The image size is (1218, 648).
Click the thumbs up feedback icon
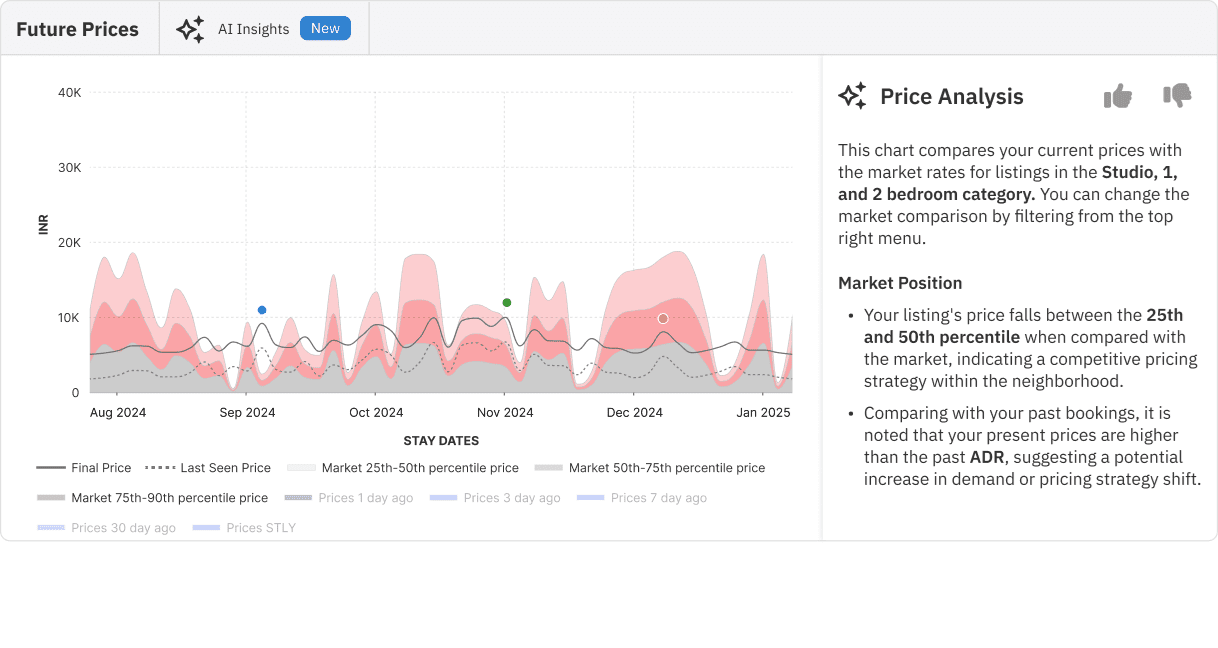tap(1118, 96)
